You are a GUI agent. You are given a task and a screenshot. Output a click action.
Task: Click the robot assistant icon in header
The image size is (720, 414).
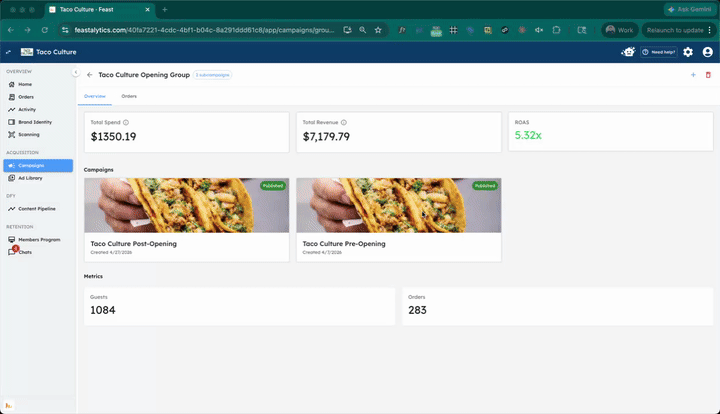tap(628, 52)
